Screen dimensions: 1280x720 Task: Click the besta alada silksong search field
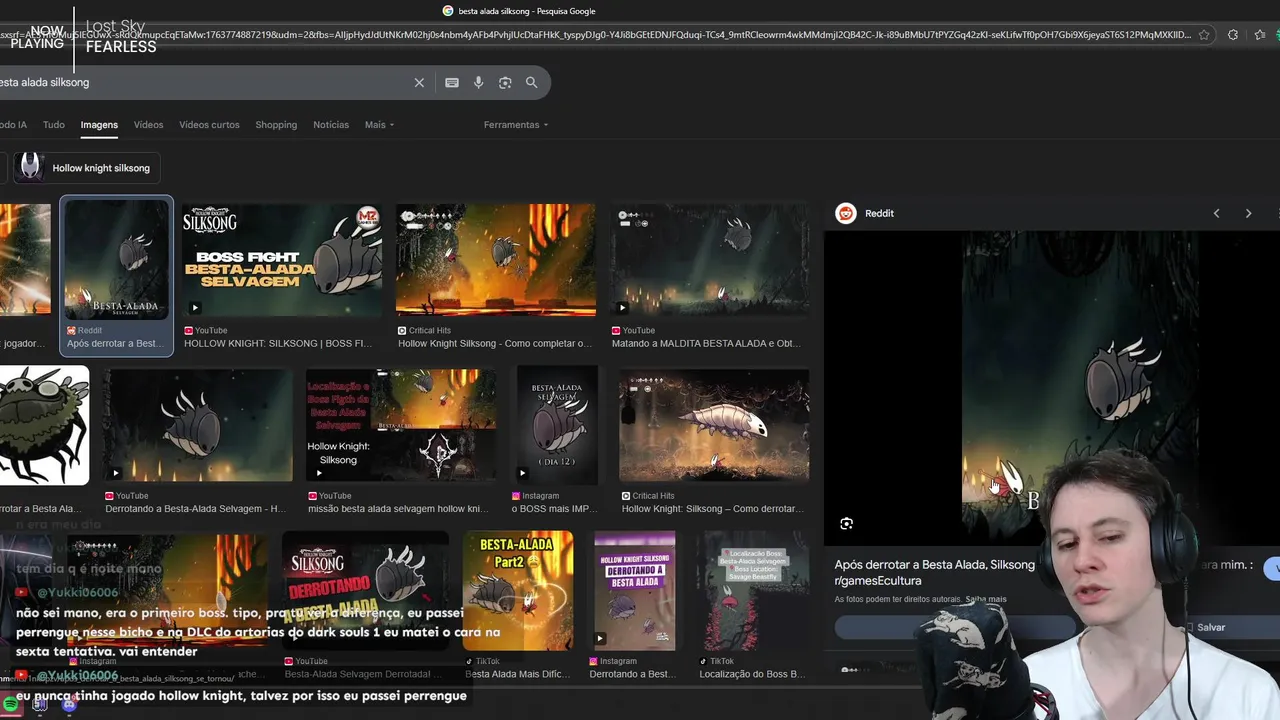(200, 83)
